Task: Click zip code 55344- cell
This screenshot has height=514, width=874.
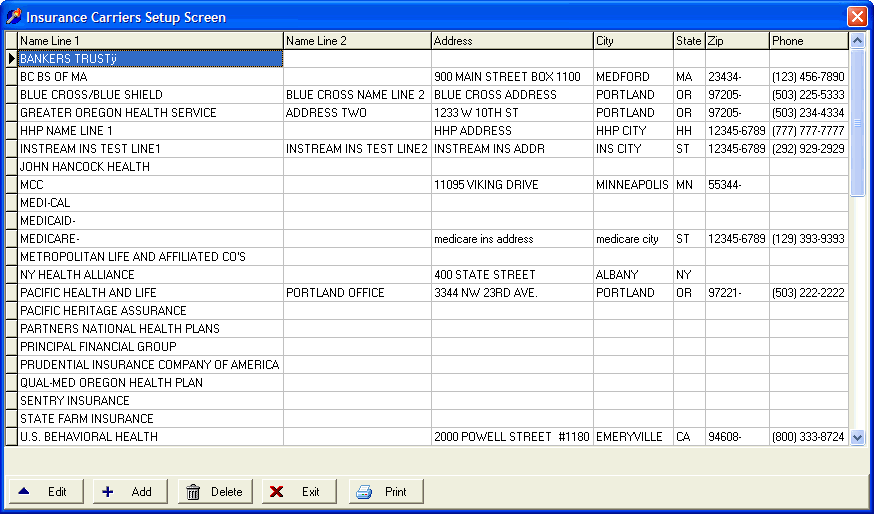Action: 737,185
